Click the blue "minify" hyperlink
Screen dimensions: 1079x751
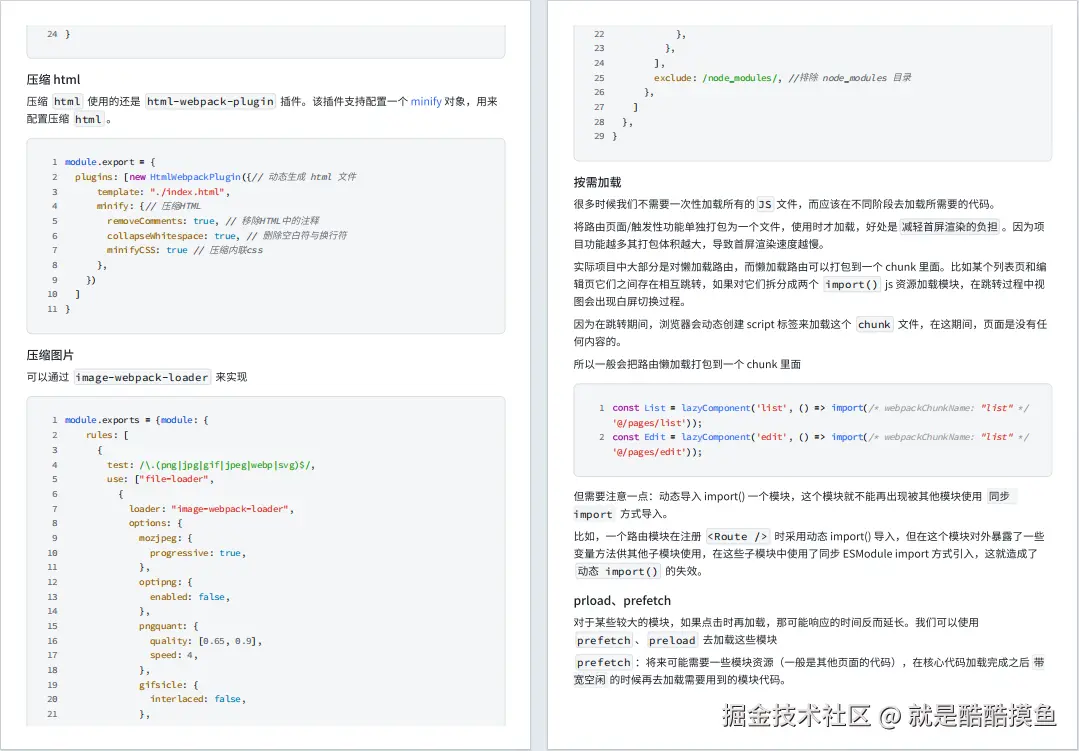pyautogui.click(x=426, y=100)
